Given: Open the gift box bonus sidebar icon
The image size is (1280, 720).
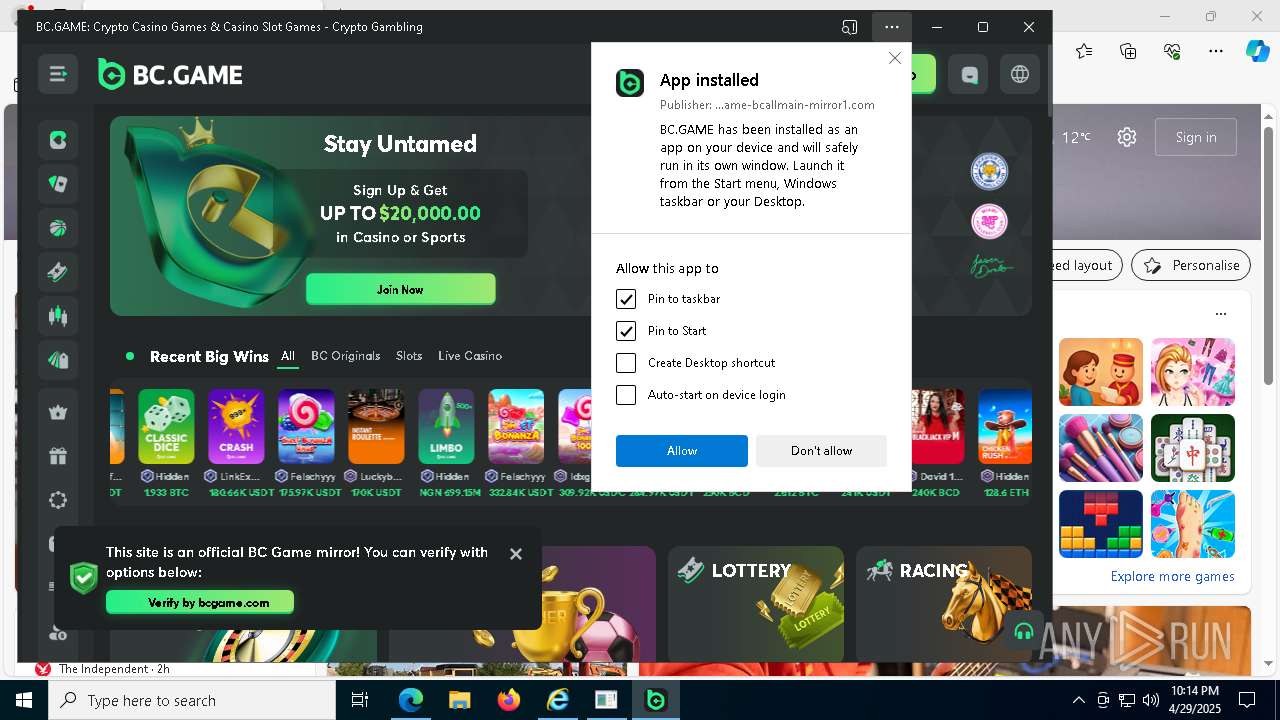Looking at the screenshot, I should pyautogui.click(x=58, y=456).
